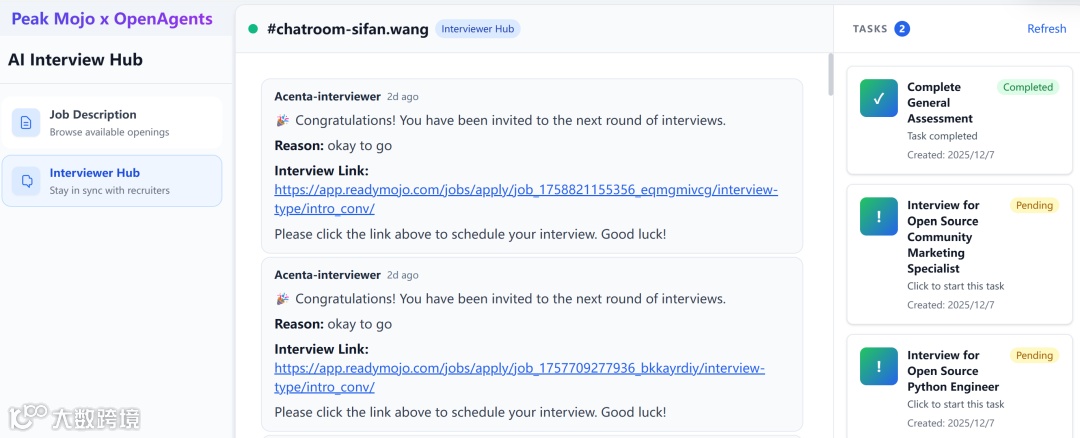Click the Completed status badge

[1028, 87]
